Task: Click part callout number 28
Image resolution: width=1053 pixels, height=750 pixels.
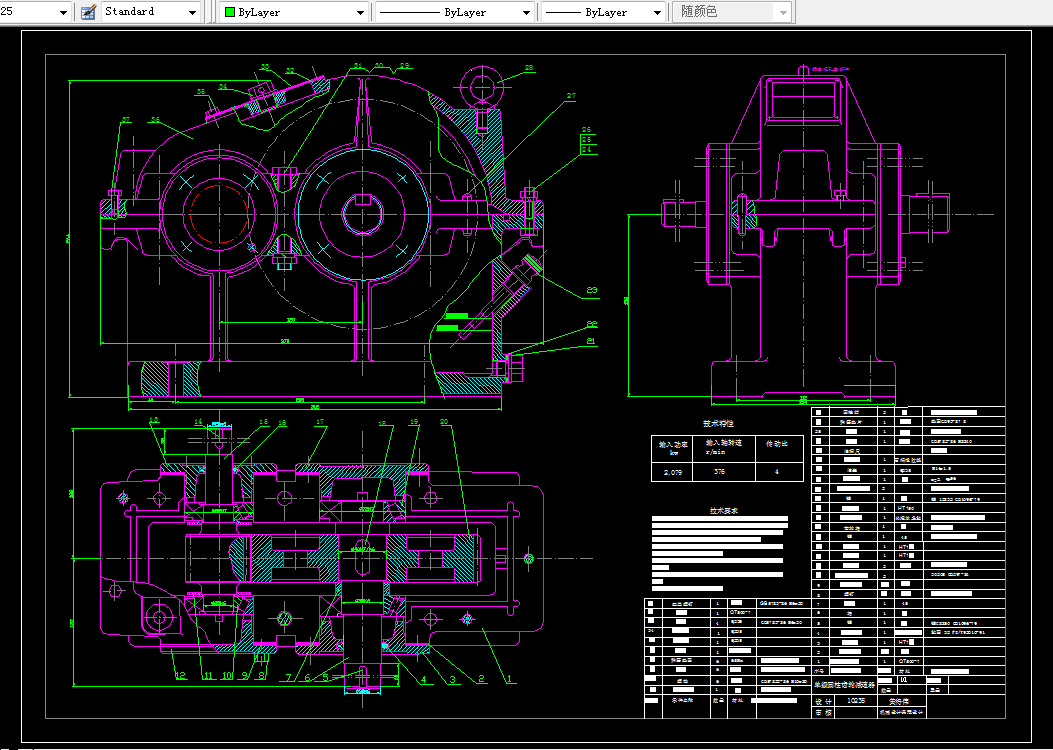Action: [x=529, y=69]
